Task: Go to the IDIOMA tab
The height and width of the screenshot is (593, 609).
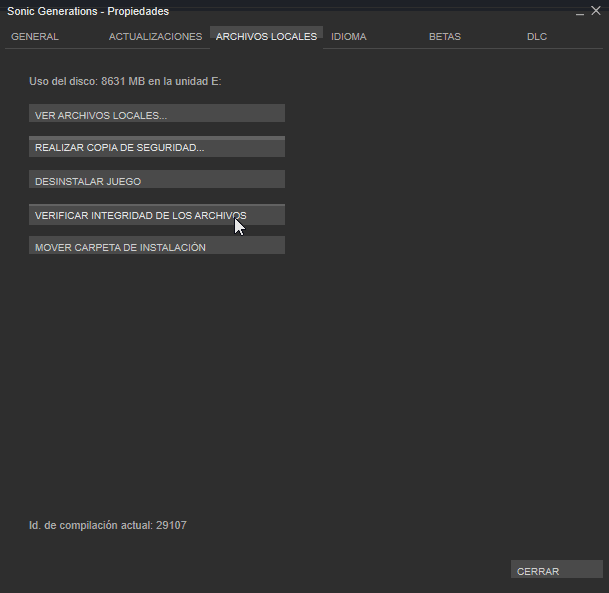Action: (349, 37)
